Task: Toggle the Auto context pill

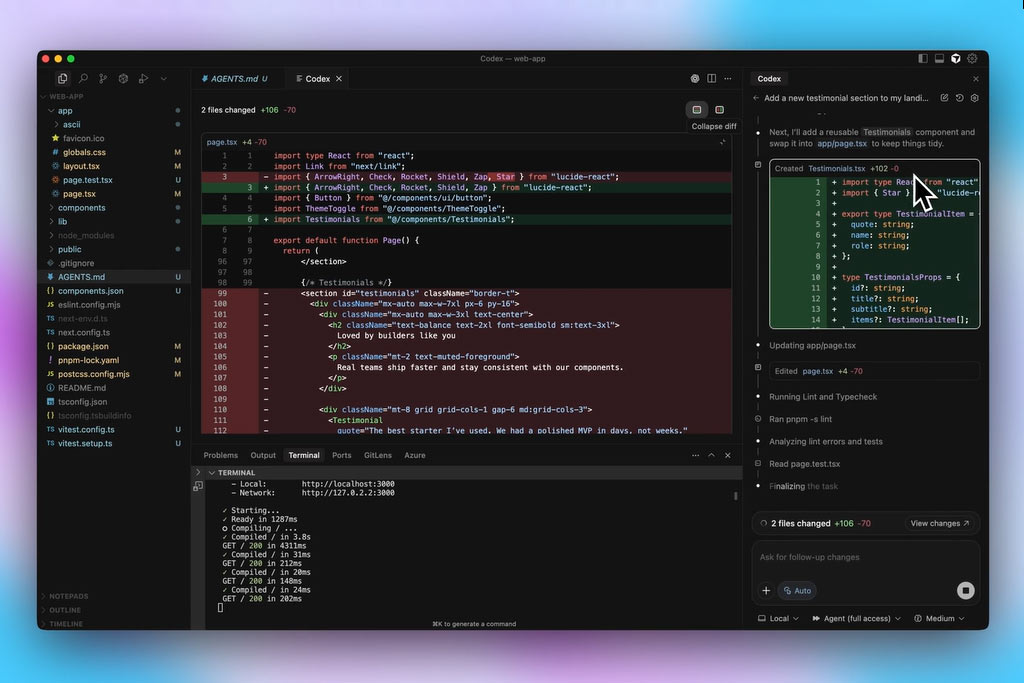Action: (797, 590)
